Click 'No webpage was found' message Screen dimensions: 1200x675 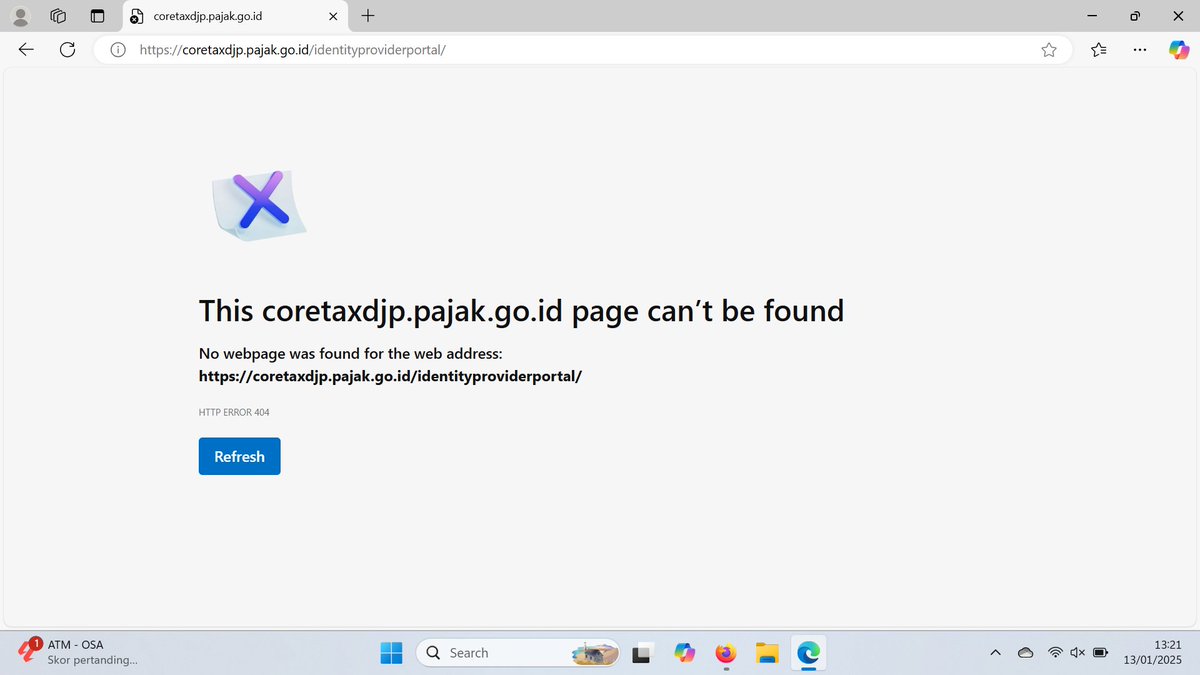point(350,353)
